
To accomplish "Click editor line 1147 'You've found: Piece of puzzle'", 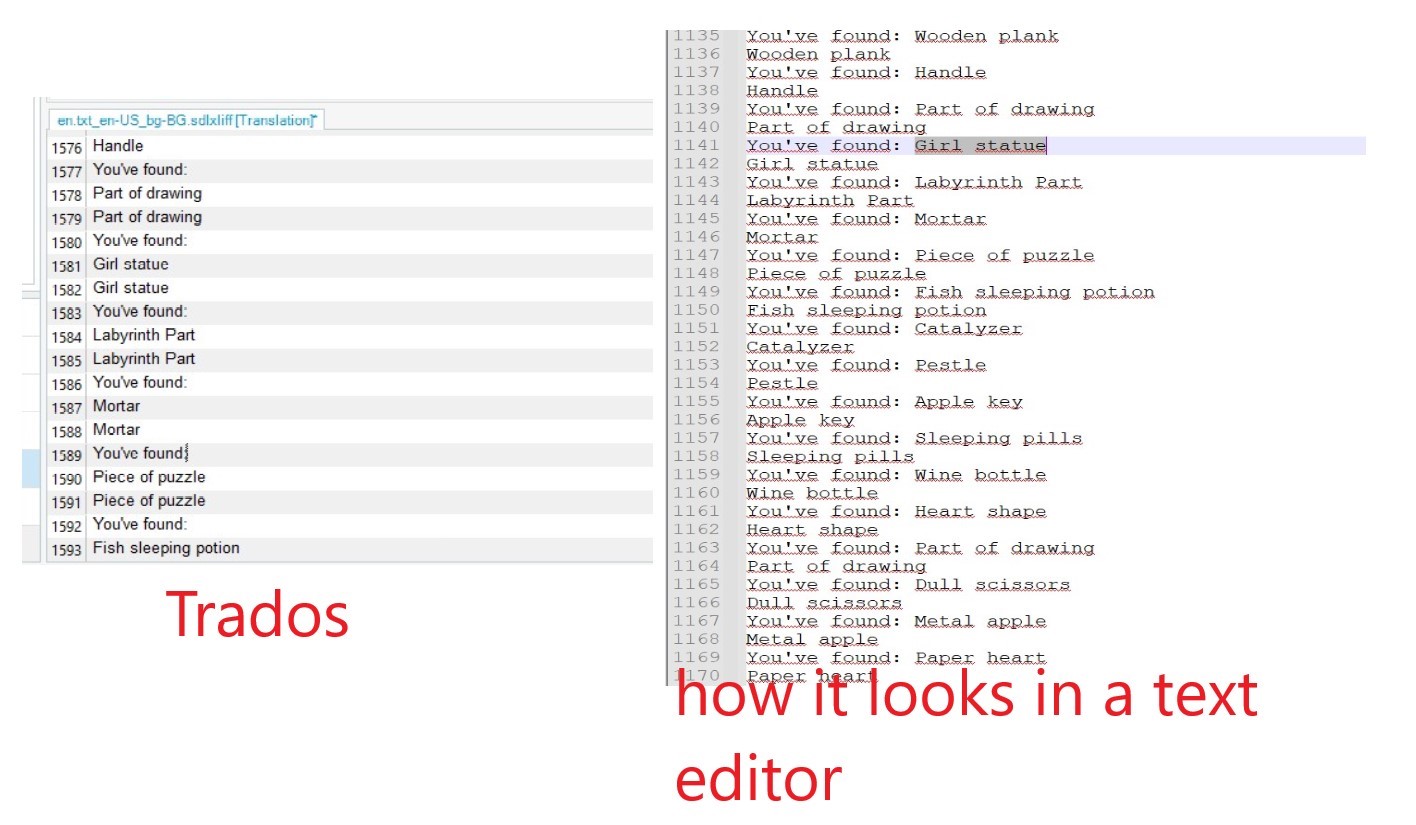I will click(920, 255).
